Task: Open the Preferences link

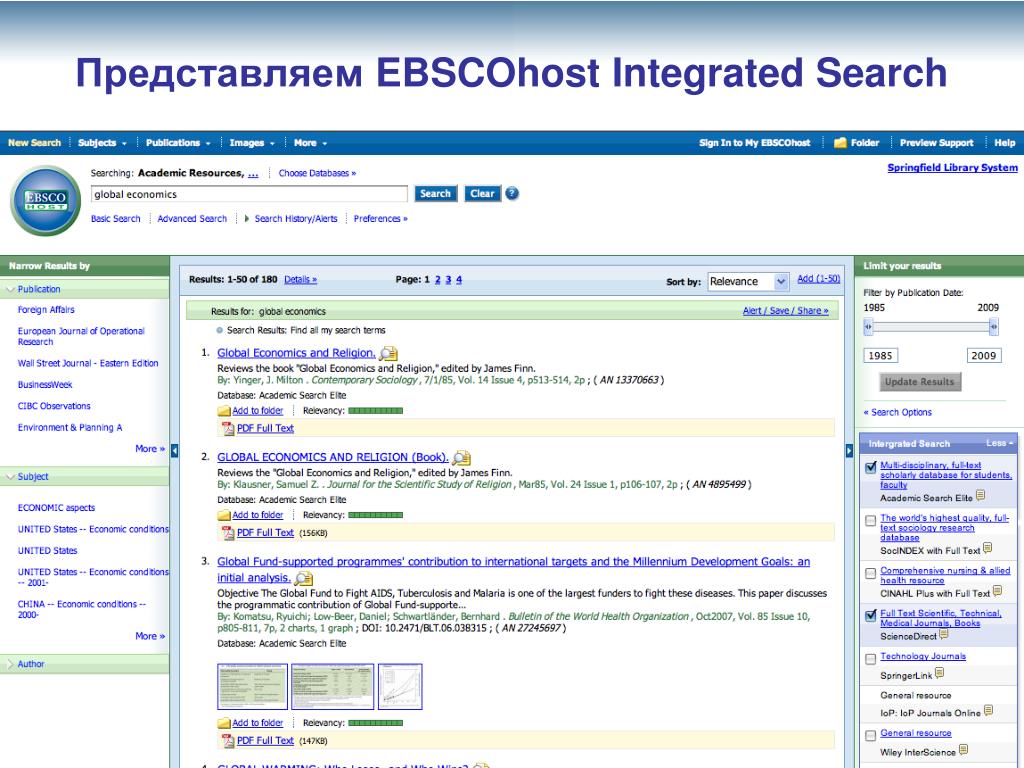Action: coord(380,219)
